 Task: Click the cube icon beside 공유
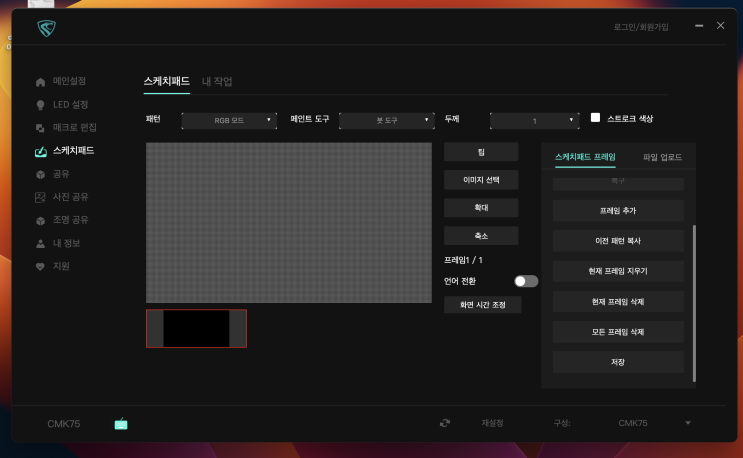coord(40,174)
